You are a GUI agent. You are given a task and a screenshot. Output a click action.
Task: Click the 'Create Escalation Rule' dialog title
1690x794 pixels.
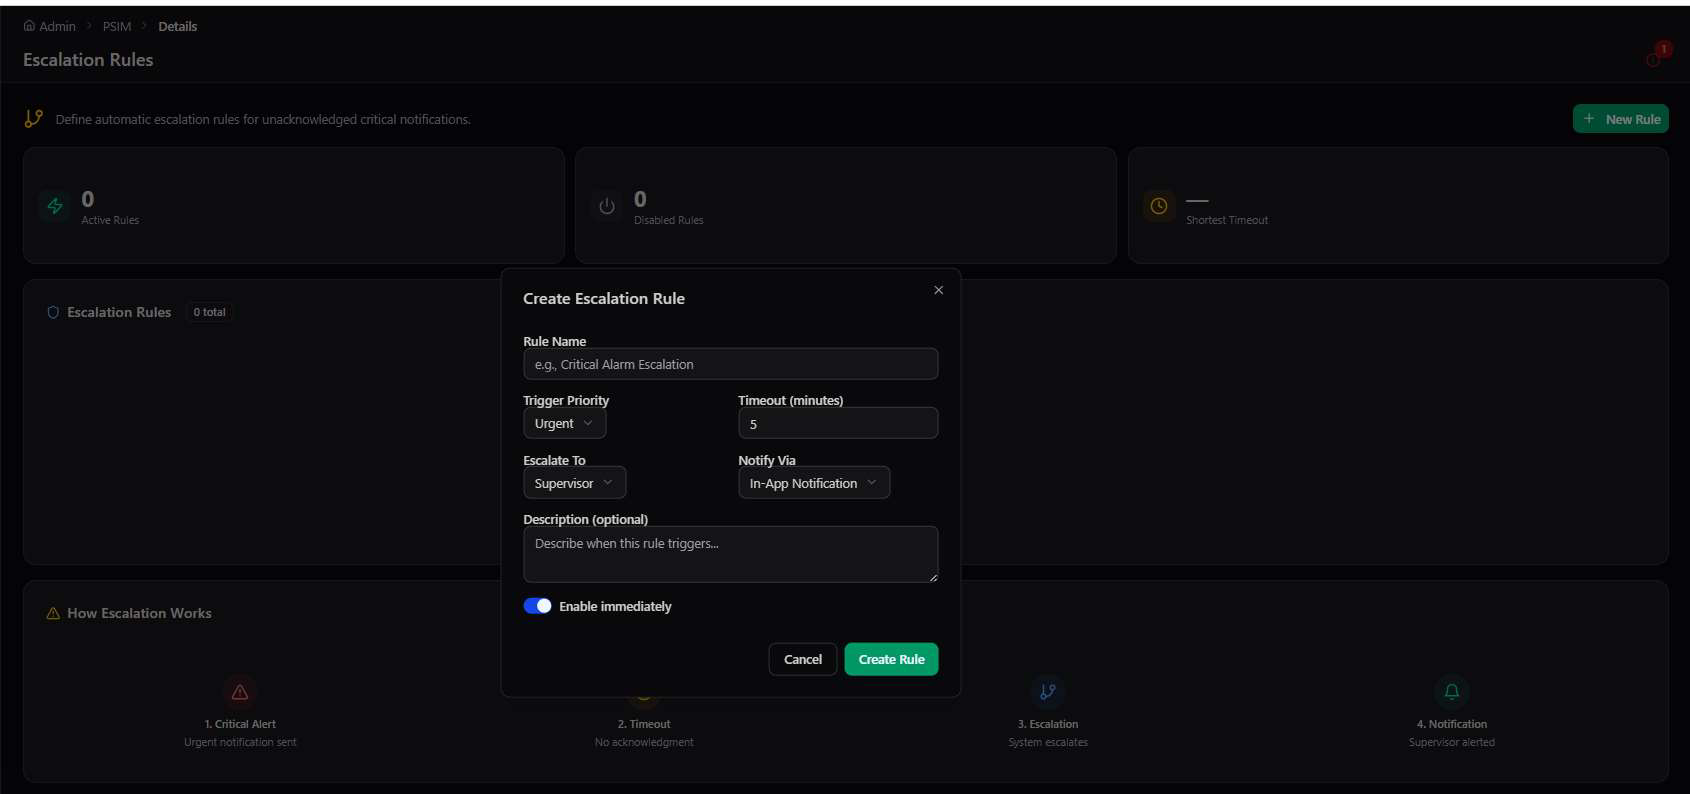[x=604, y=298]
